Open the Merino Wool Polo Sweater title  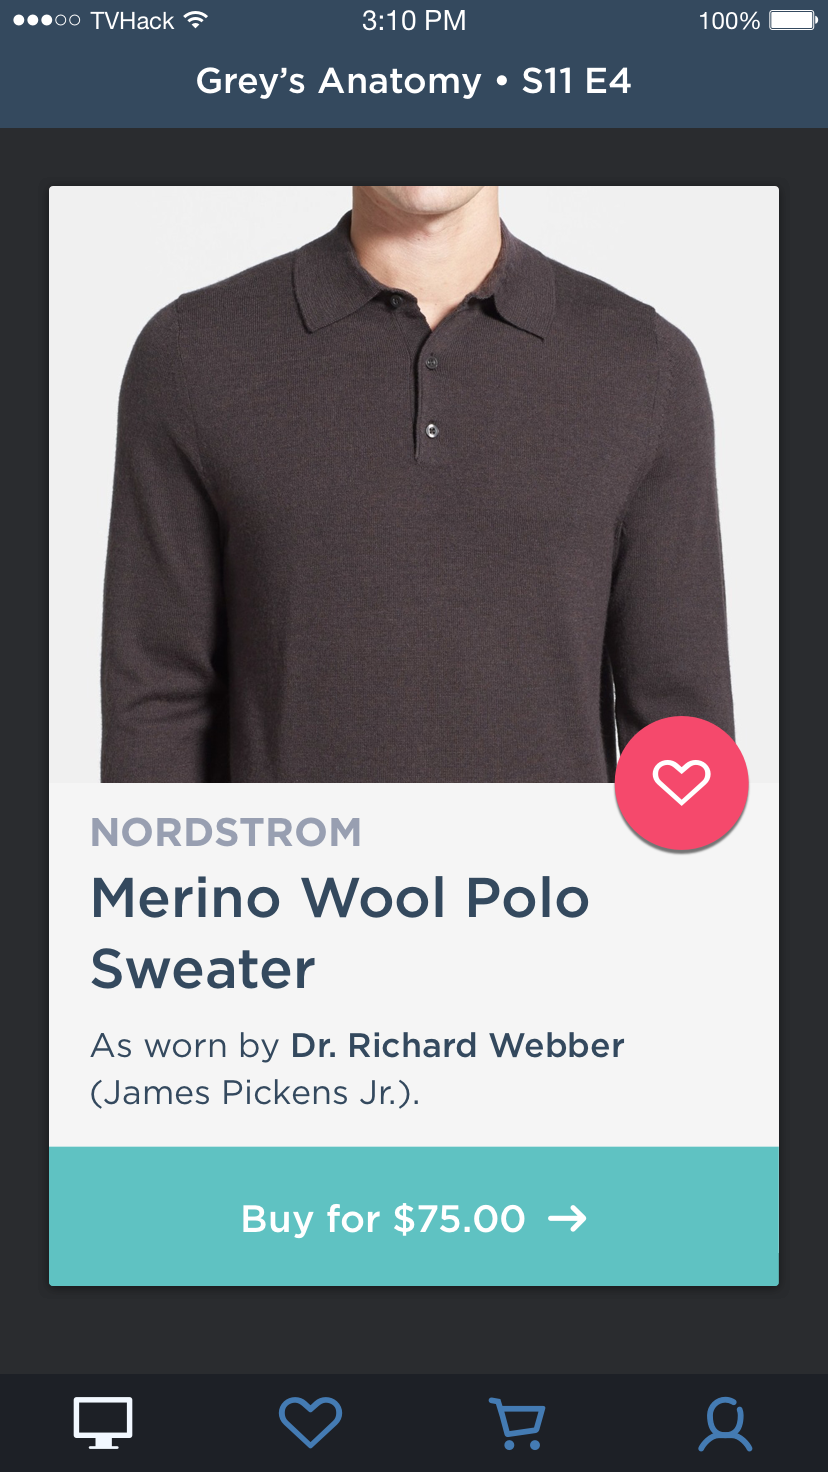coord(340,934)
